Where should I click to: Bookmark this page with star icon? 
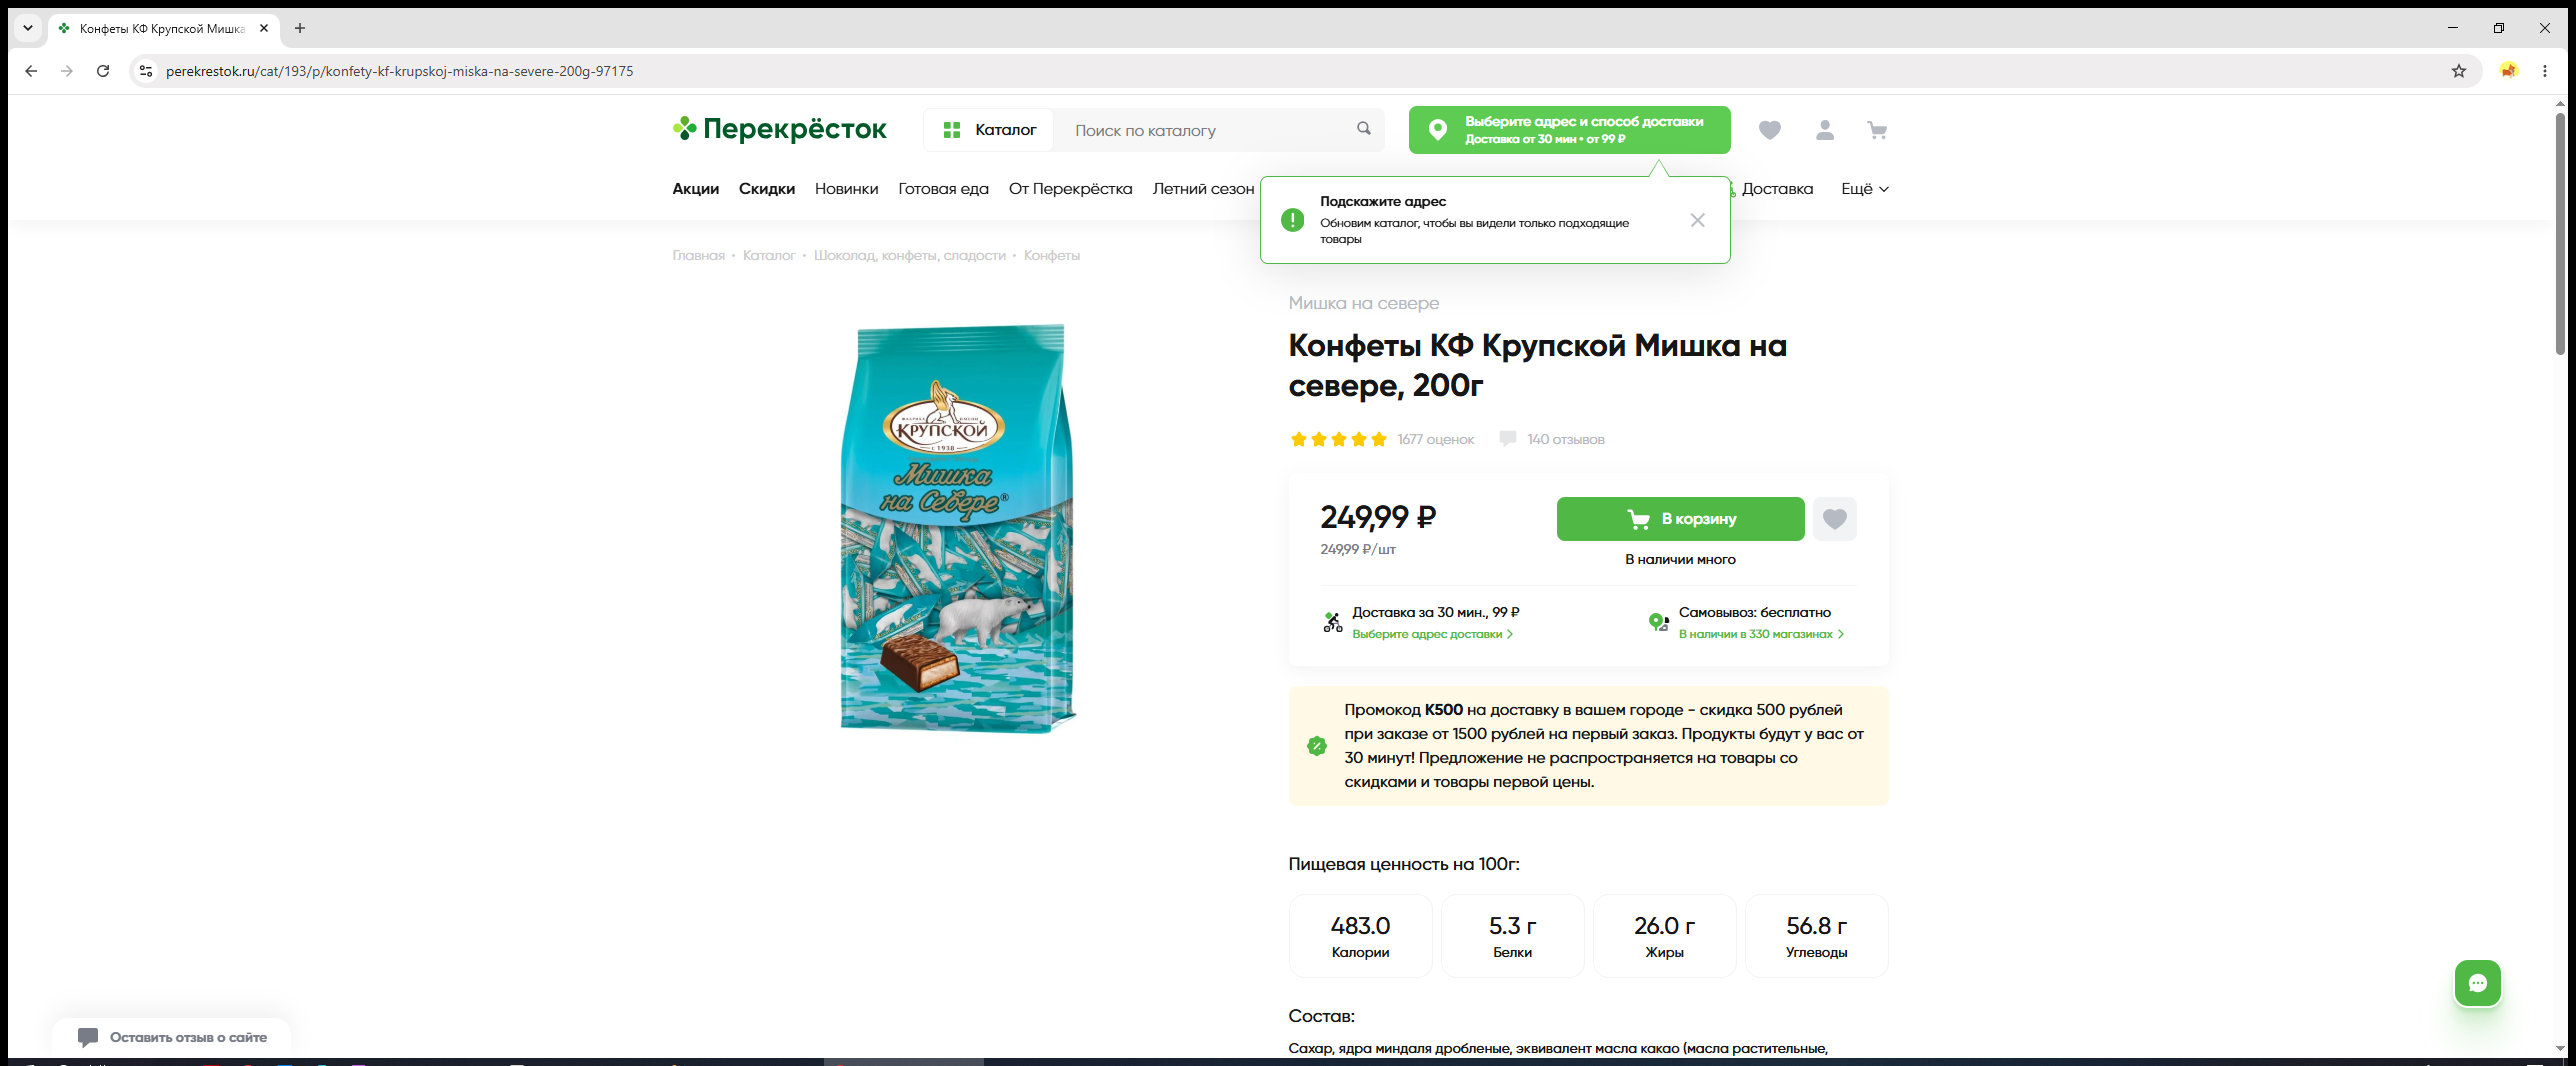coord(2458,71)
